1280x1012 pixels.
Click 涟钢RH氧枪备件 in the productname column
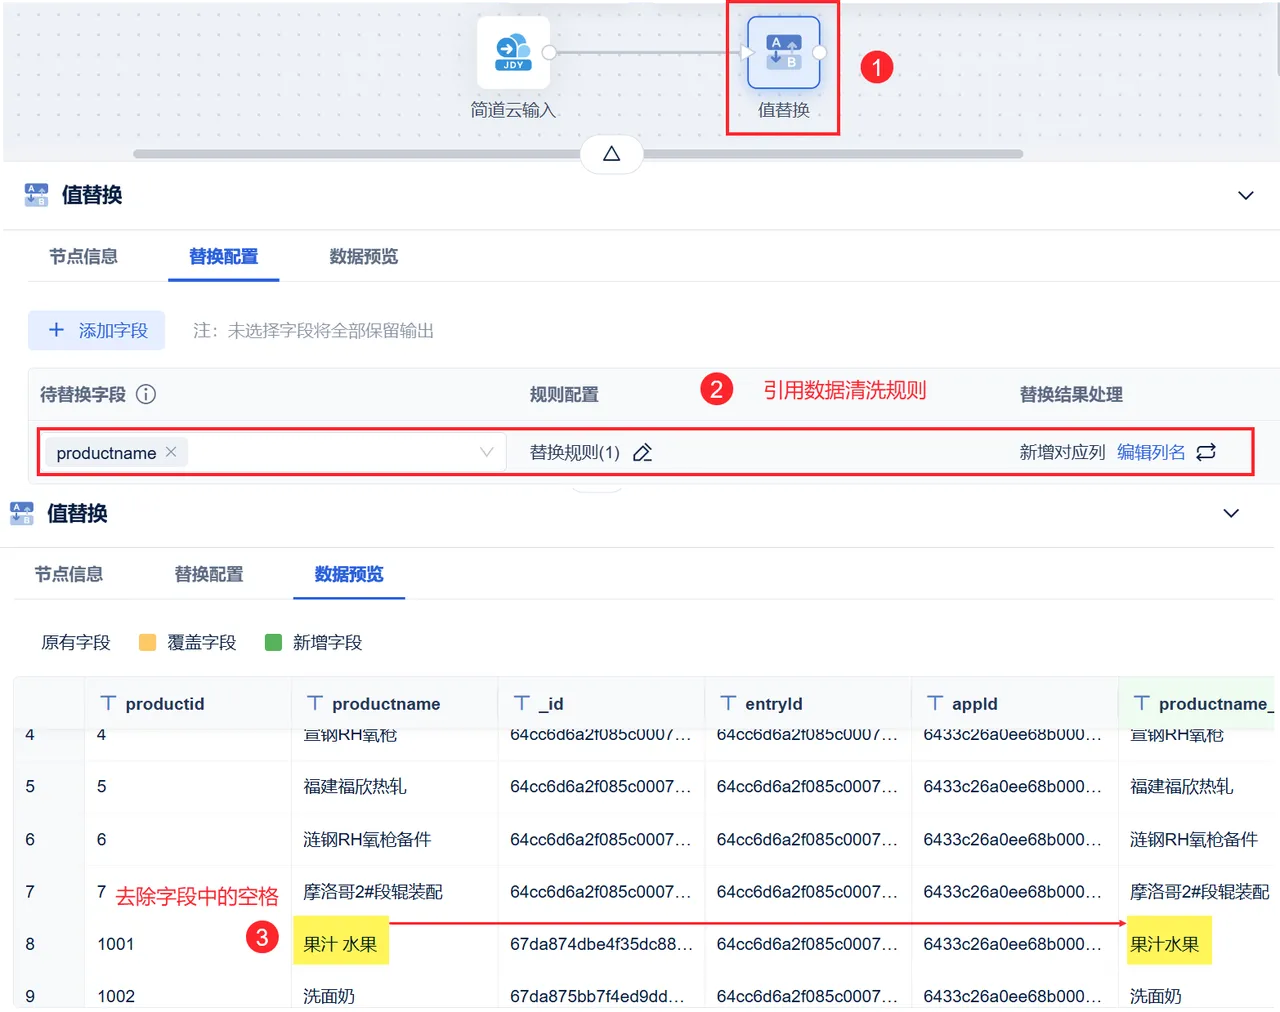[x=367, y=839]
